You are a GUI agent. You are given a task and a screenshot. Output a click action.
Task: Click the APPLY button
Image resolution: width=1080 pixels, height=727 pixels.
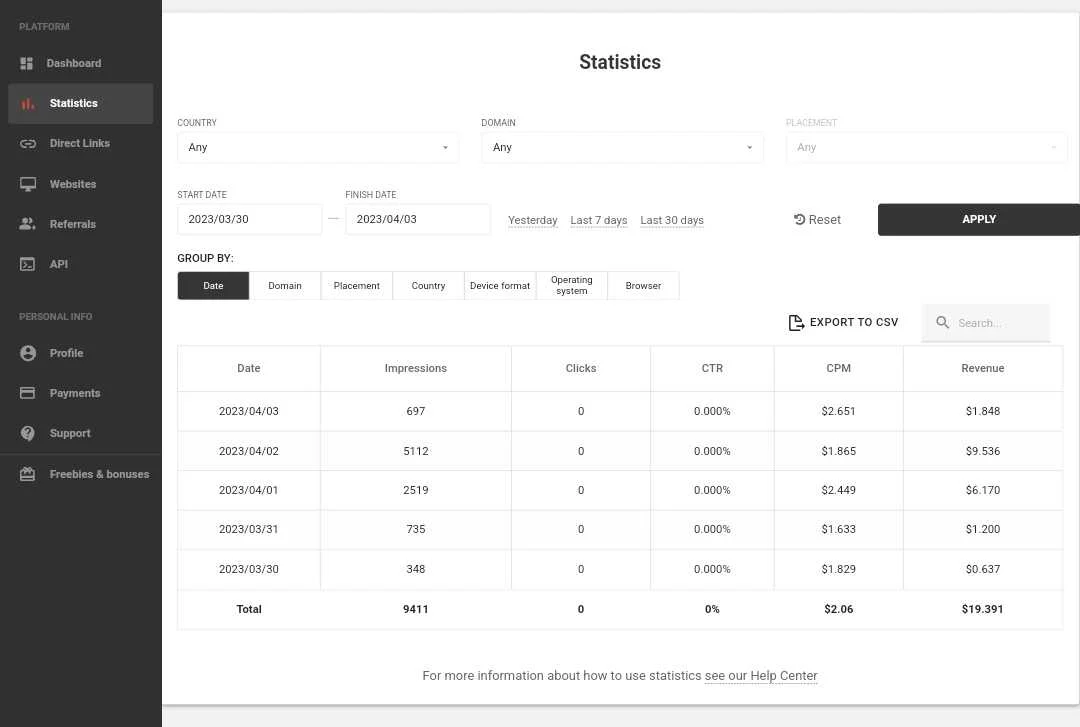pos(979,219)
